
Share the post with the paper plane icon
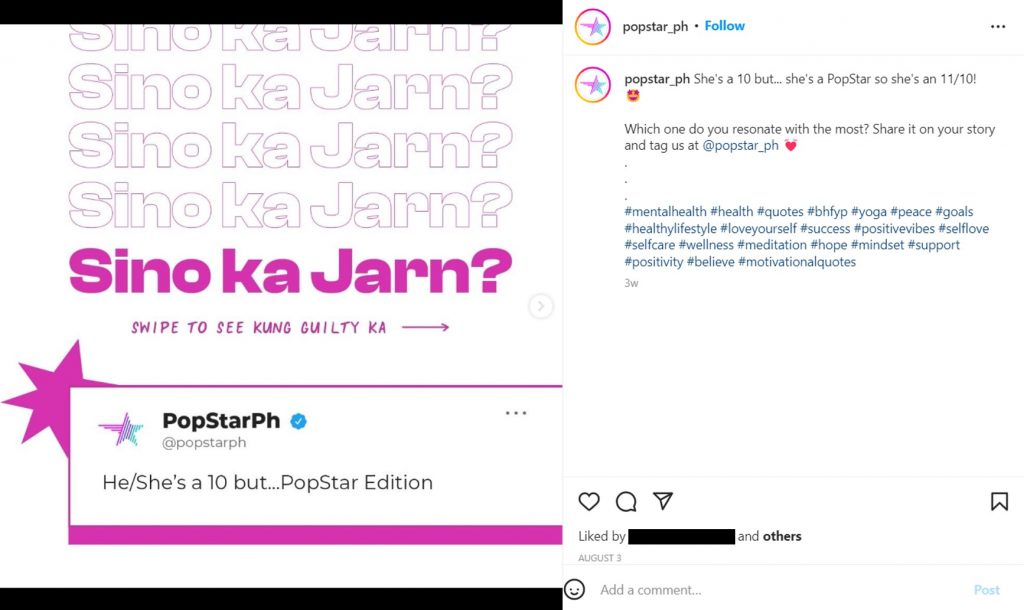[x=663, y=500]
